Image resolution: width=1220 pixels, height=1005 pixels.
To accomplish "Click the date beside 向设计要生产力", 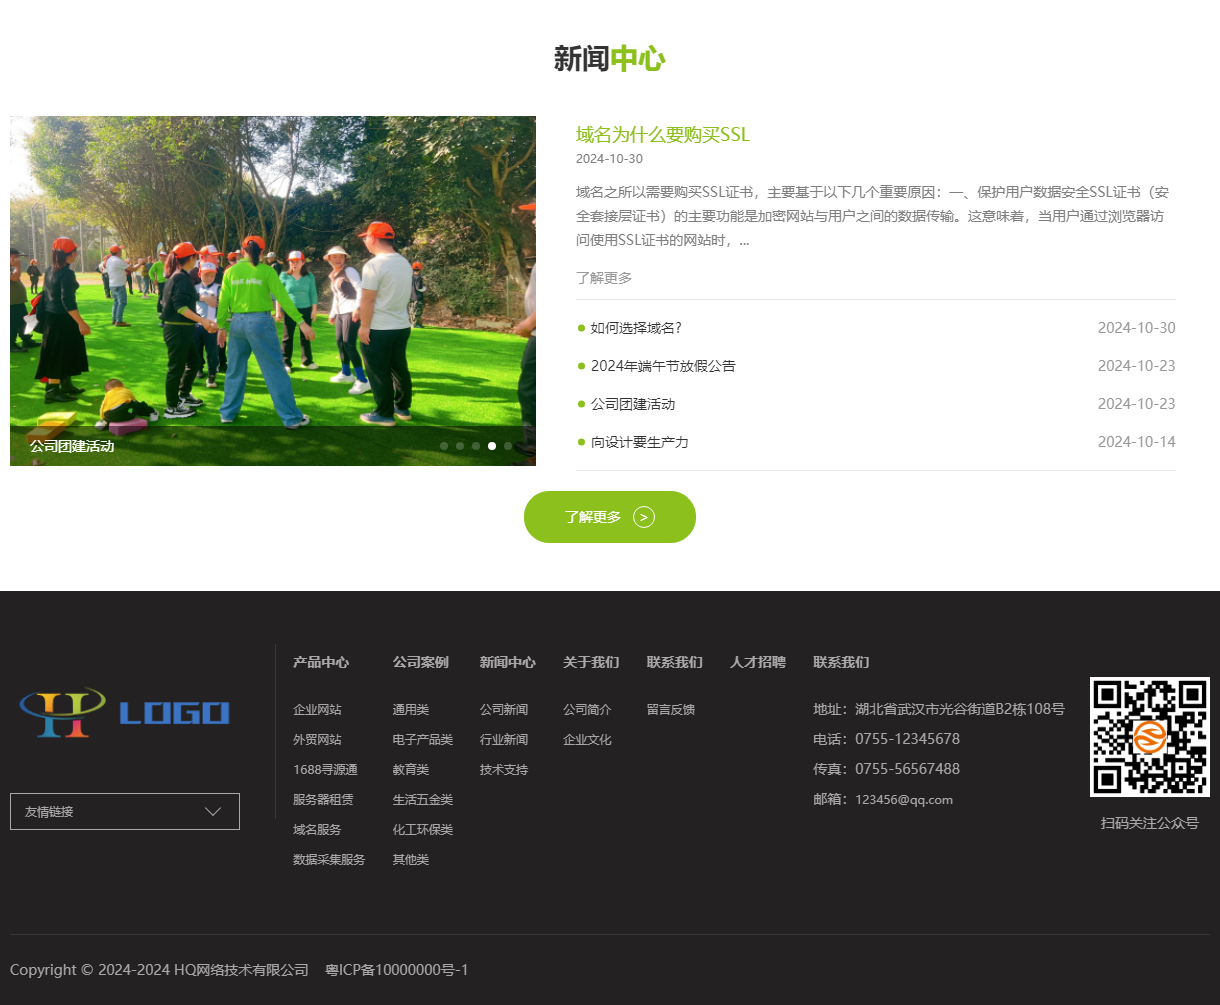I will (x=1137, y=442).
